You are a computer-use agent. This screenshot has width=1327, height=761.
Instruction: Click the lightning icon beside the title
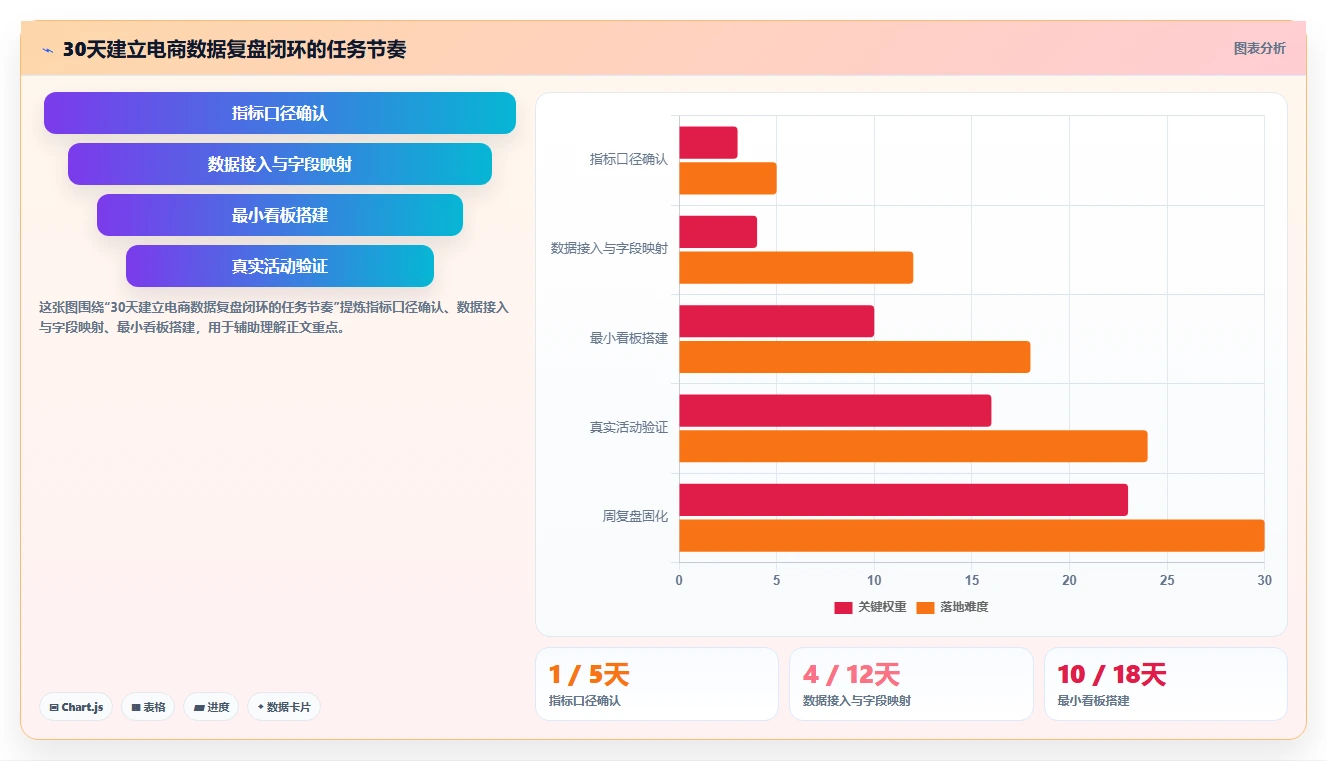pyautogui.click(x=47, y=50)
